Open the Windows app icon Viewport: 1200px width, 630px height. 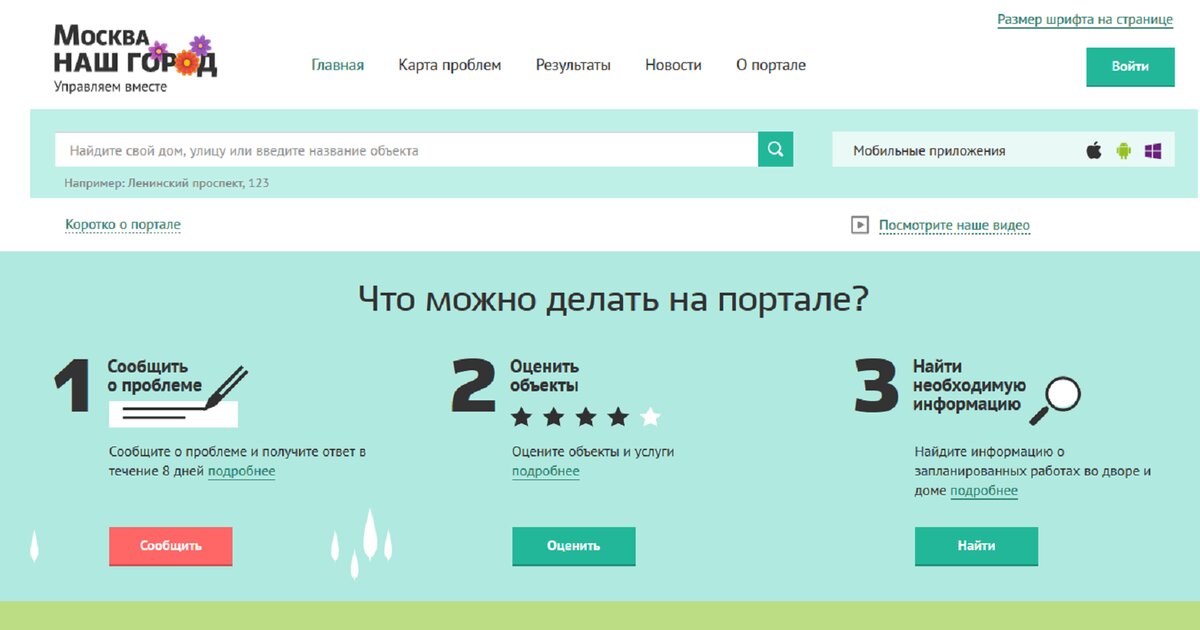point(1153,151)
